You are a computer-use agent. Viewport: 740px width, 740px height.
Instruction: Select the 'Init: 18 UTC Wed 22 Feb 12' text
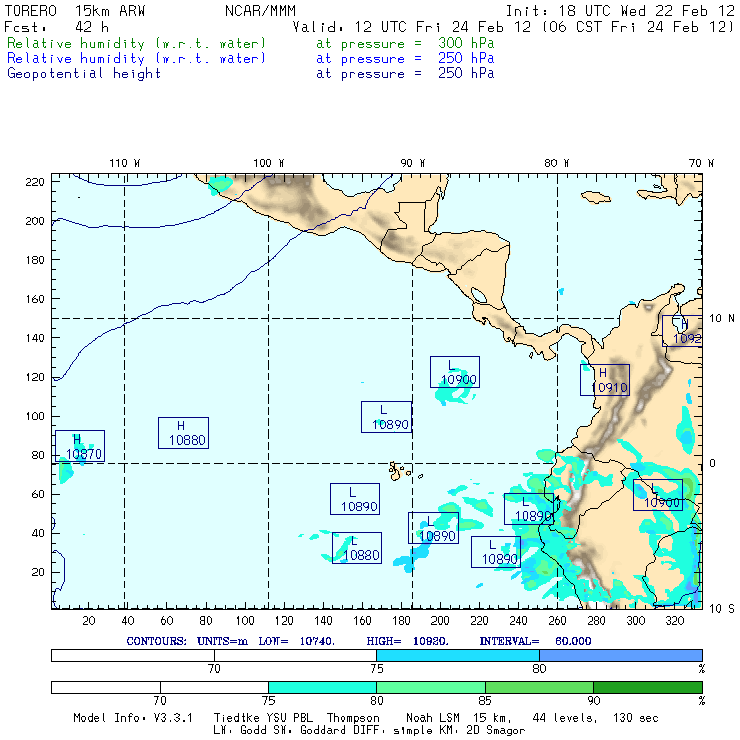pos(620,11)
